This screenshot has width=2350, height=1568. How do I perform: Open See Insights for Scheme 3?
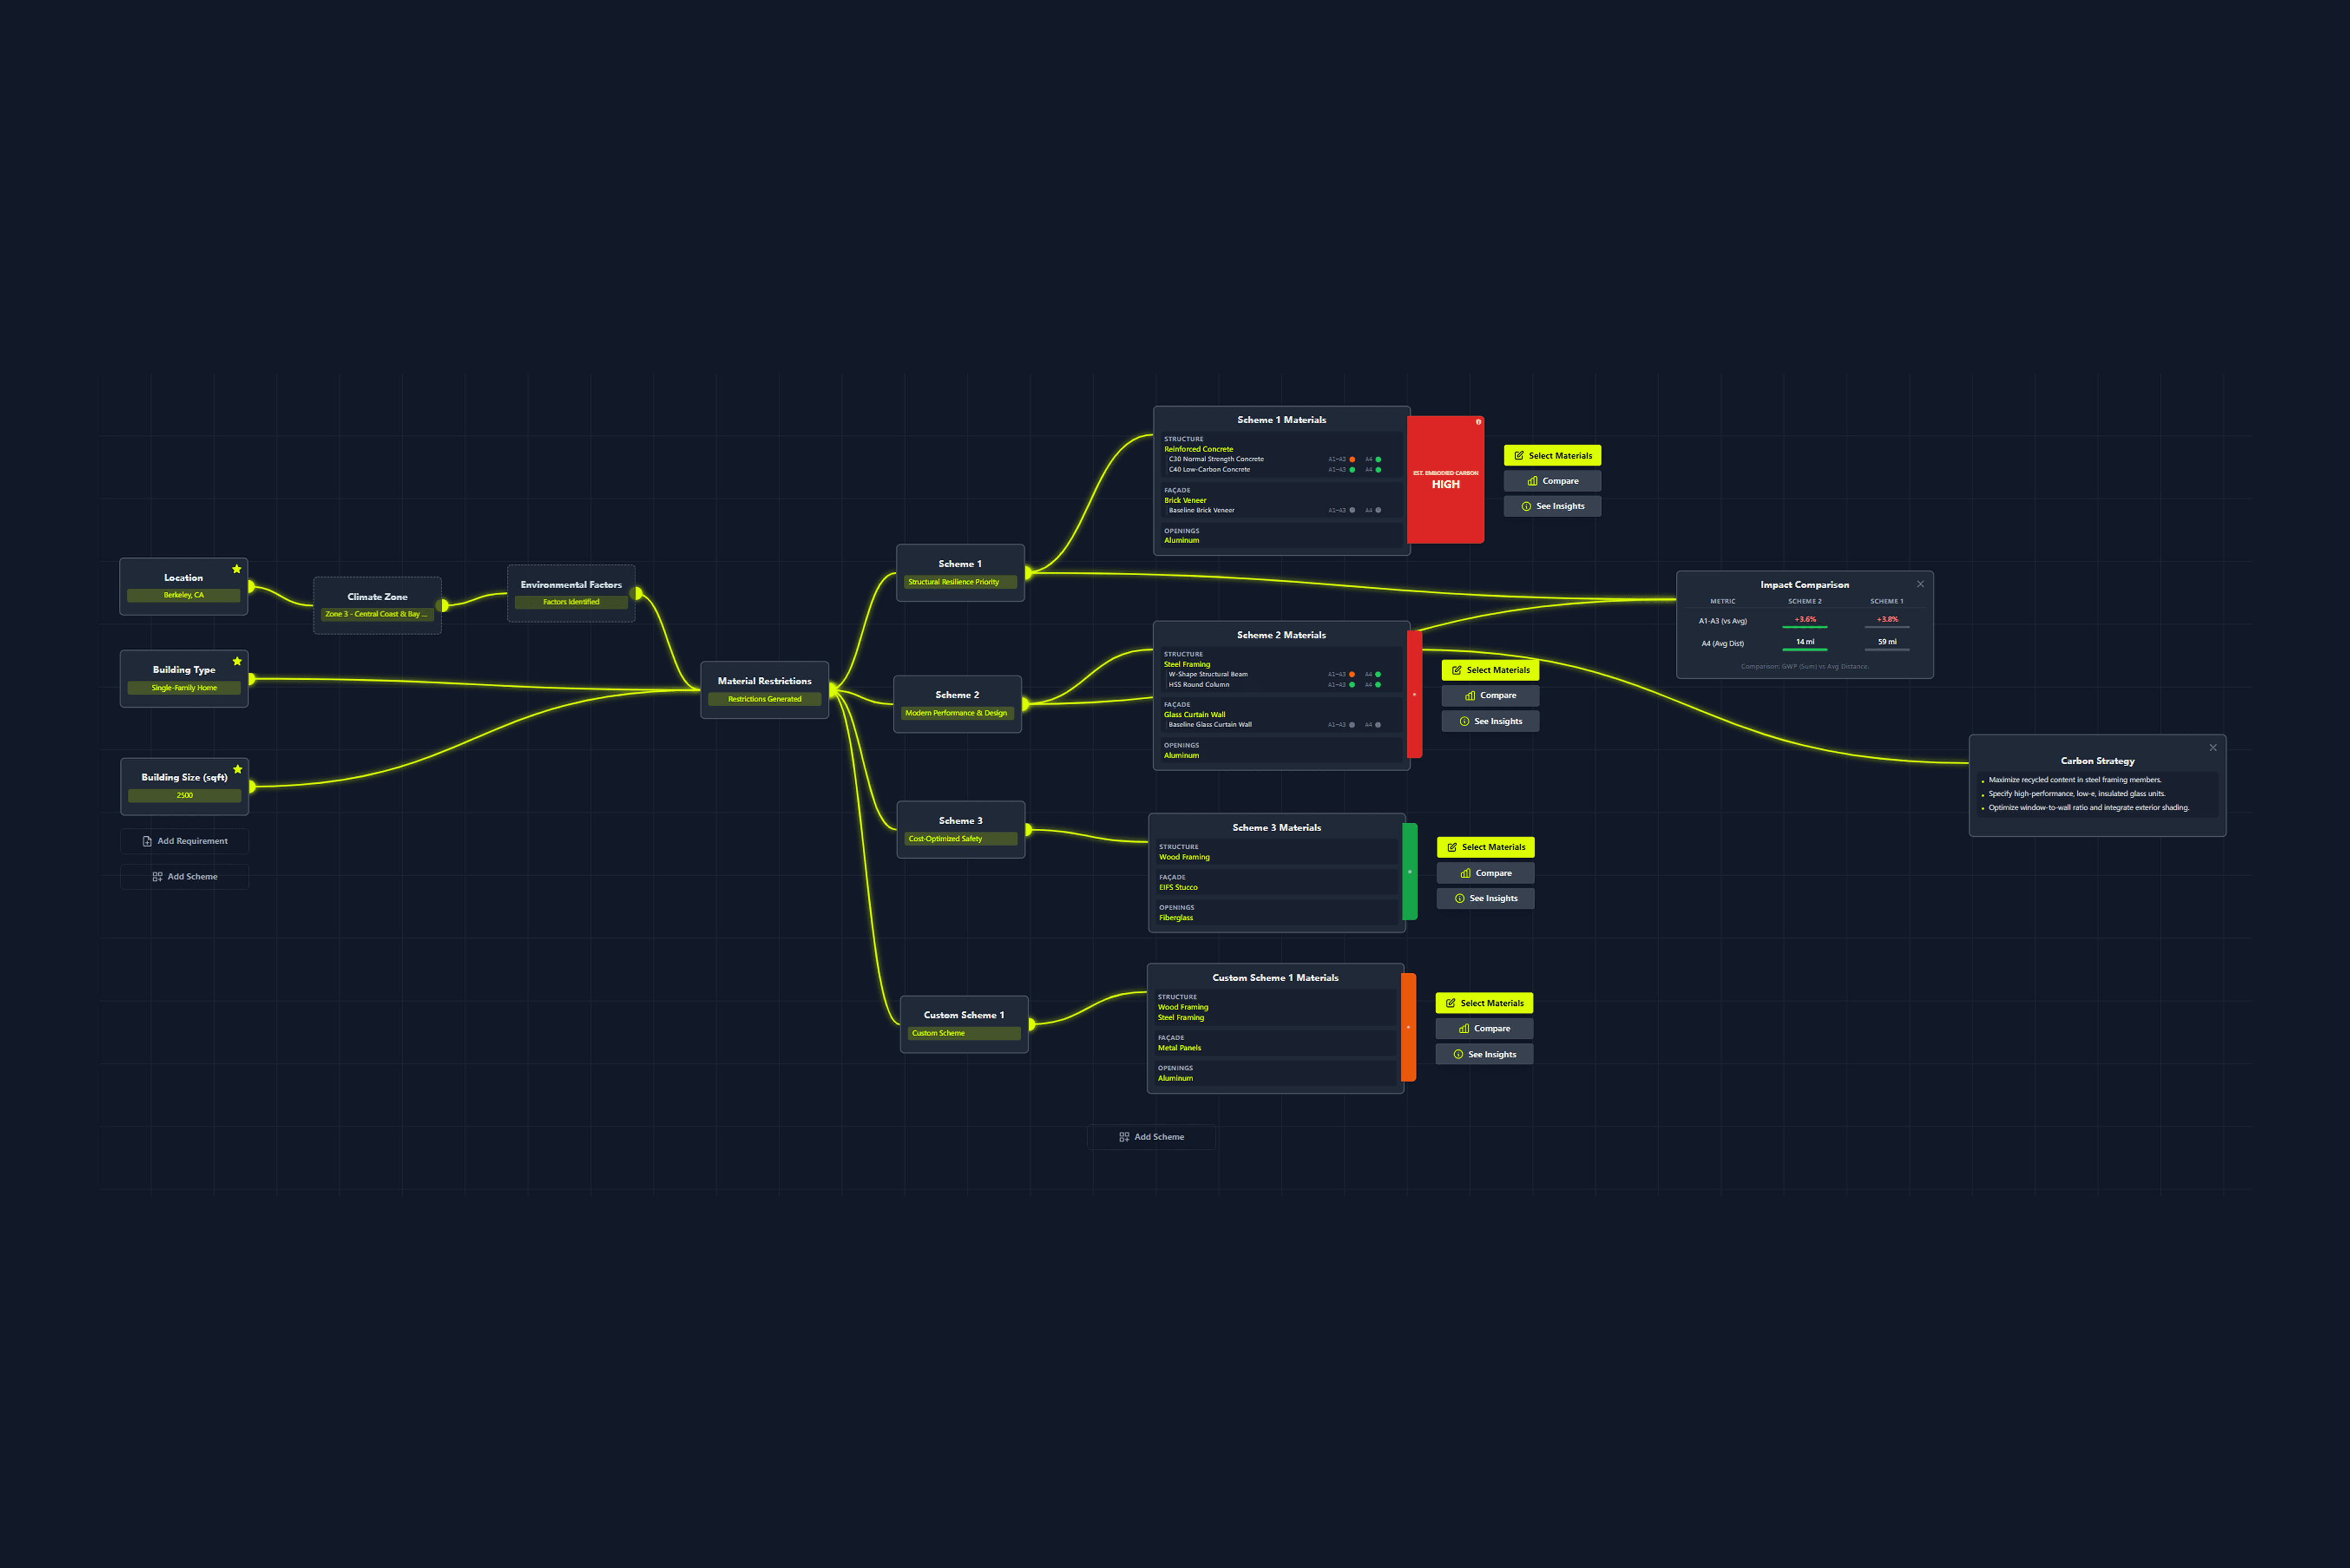click(x=1485, y=899)
